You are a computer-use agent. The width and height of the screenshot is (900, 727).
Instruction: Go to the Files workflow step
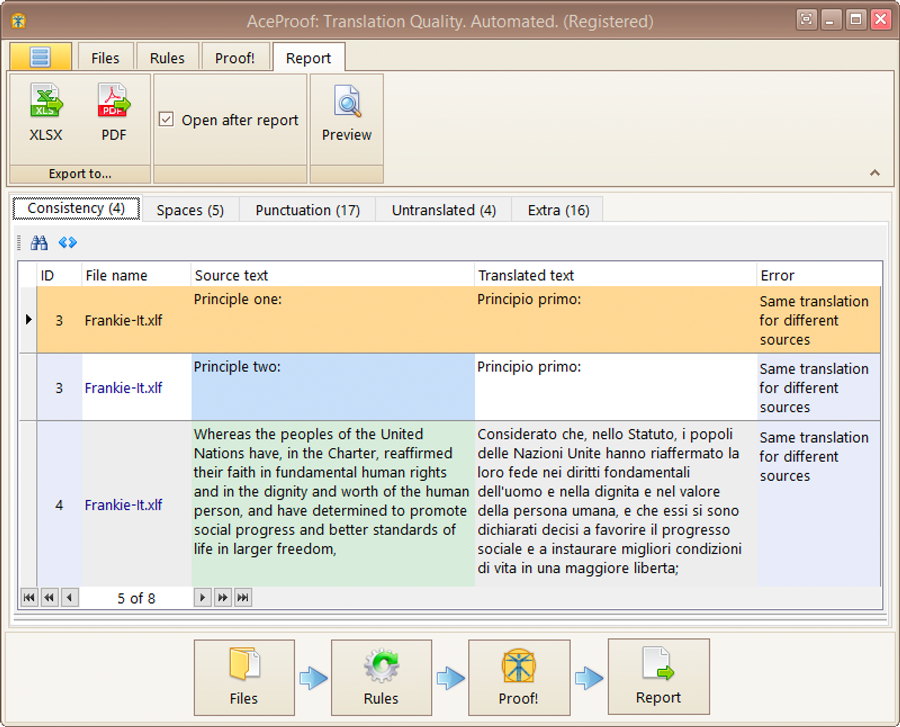(244, 677)
